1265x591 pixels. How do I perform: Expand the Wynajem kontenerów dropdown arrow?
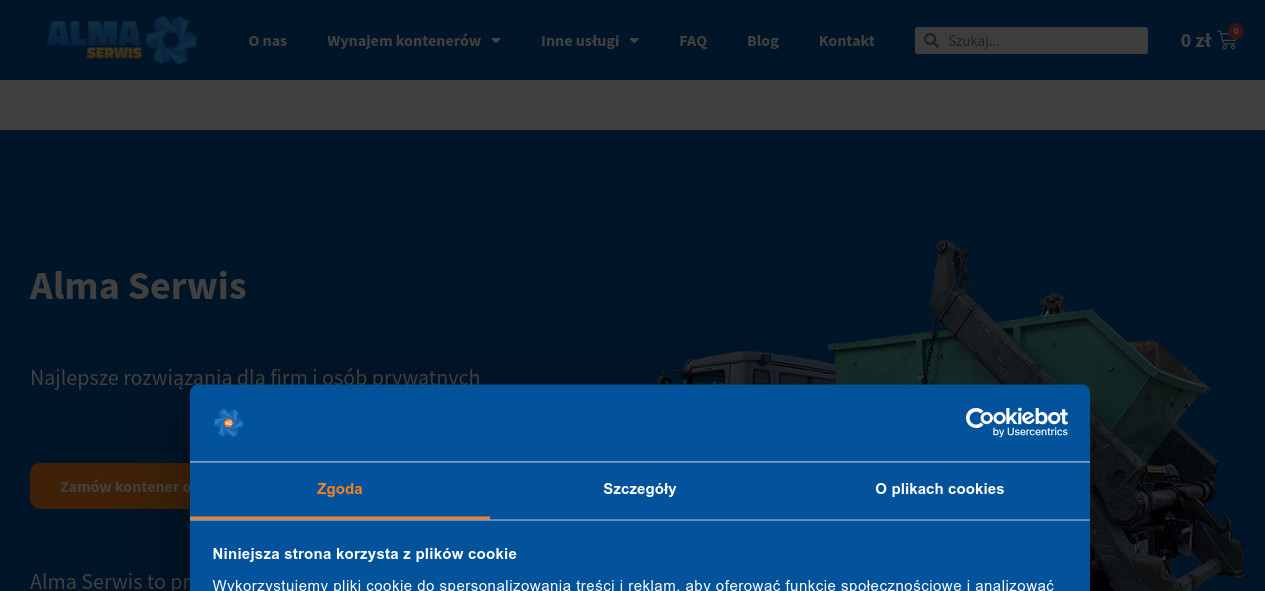496,41
